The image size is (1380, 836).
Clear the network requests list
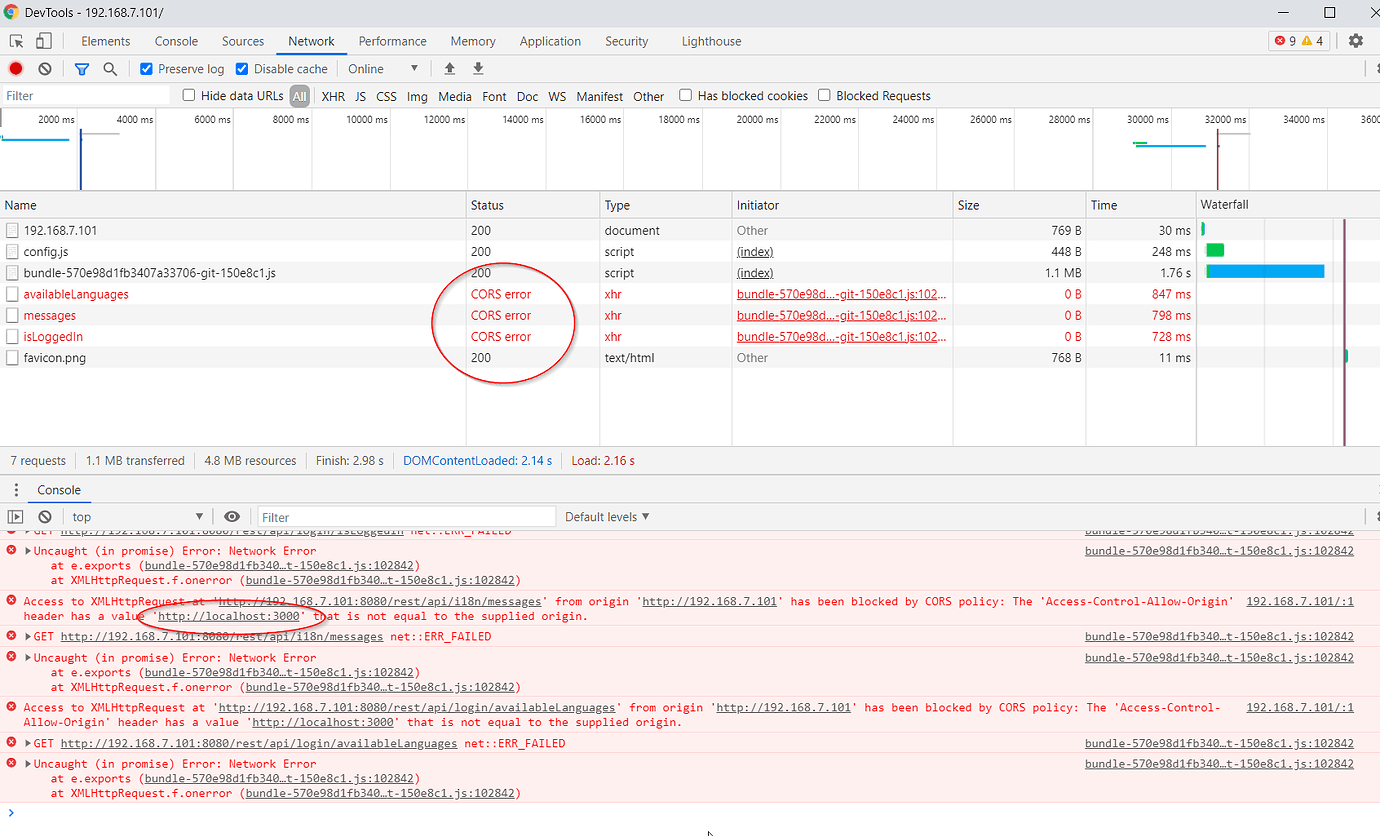coord(43,68)
